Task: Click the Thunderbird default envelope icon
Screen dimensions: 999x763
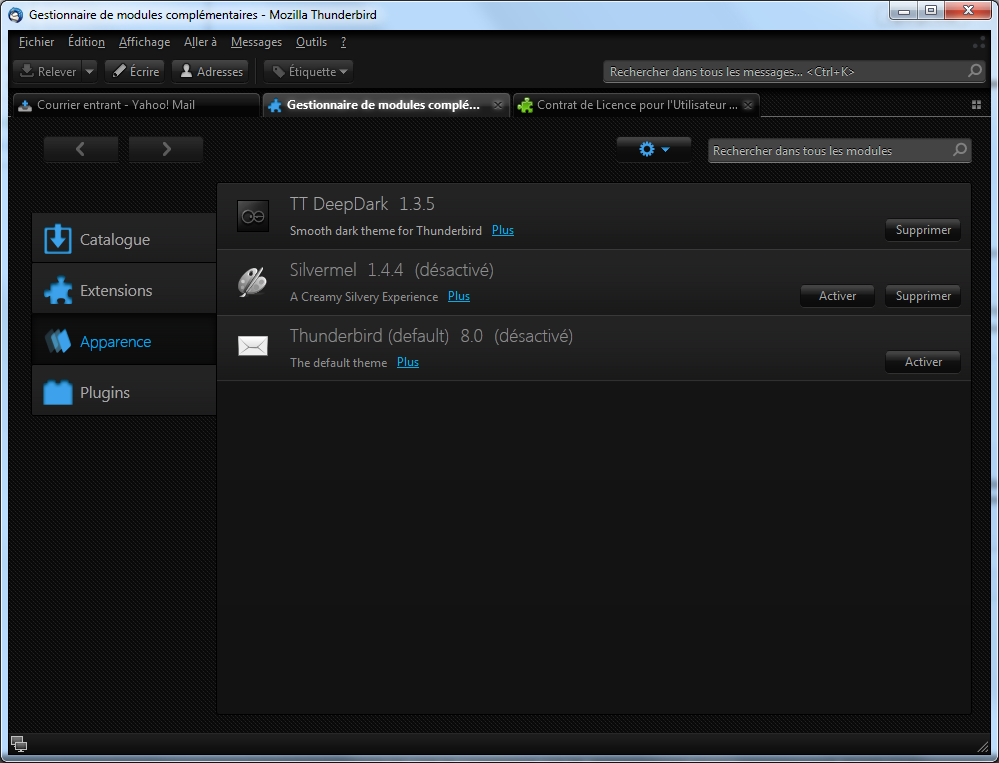Action: click(x=253, y=346)
